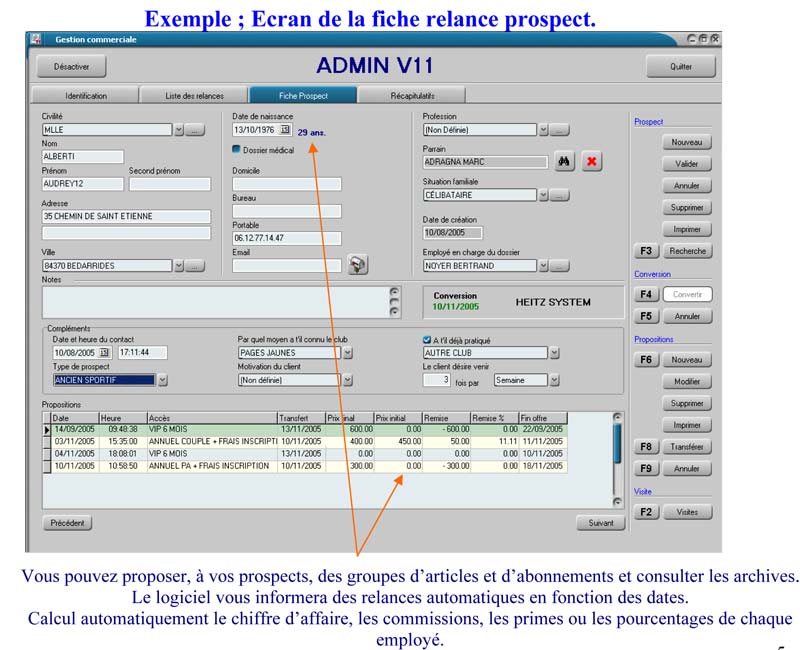This screenshot has width=800, height=650.
Task: Open the date of birth calendar picker
Action: tap(285, 130)
